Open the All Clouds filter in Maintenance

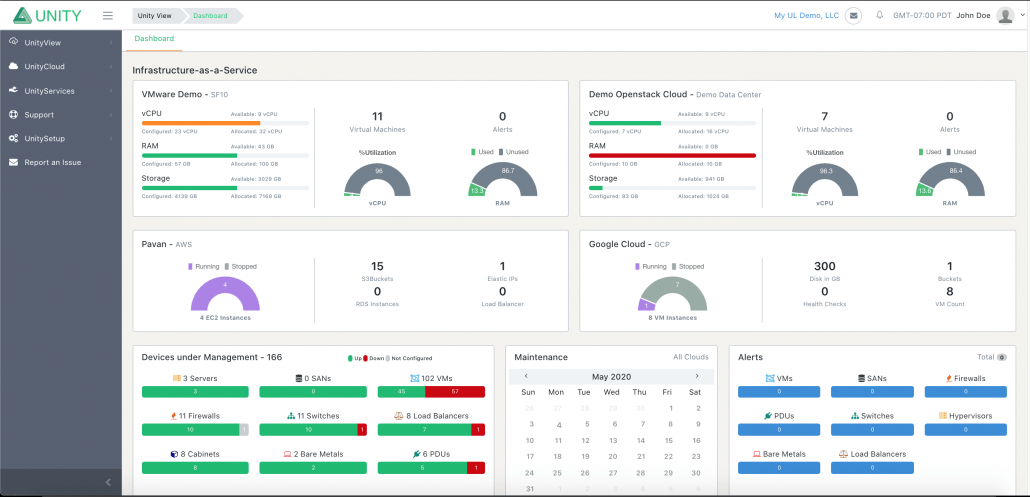691,357
